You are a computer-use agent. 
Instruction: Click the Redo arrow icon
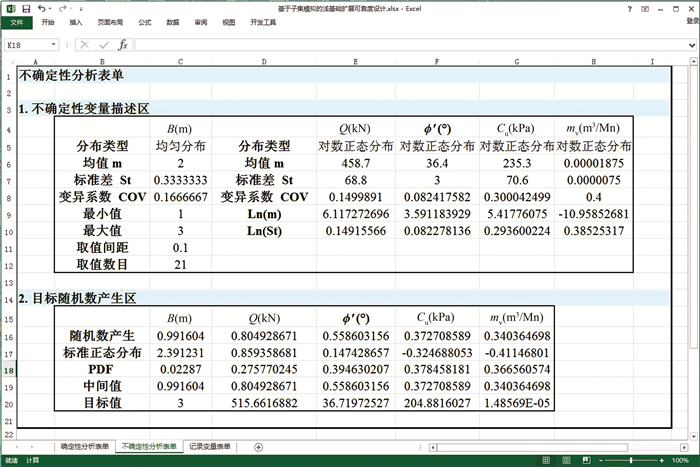click(x=61, y=8)
